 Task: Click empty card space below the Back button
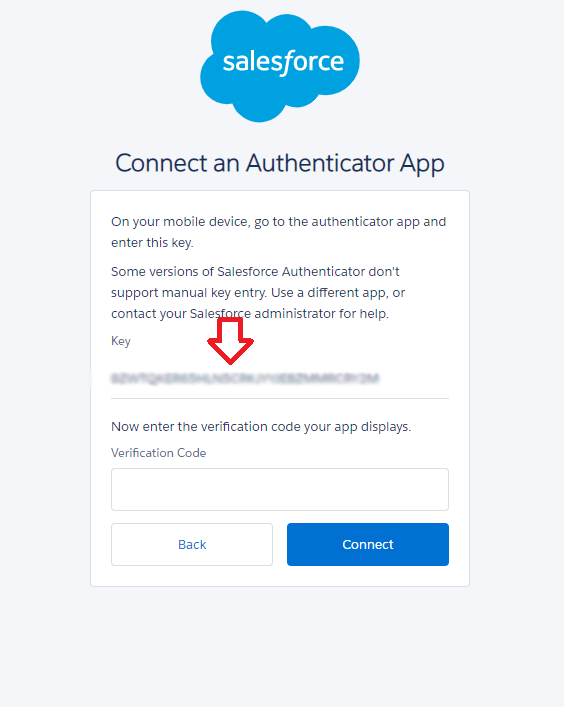(192, 576)
